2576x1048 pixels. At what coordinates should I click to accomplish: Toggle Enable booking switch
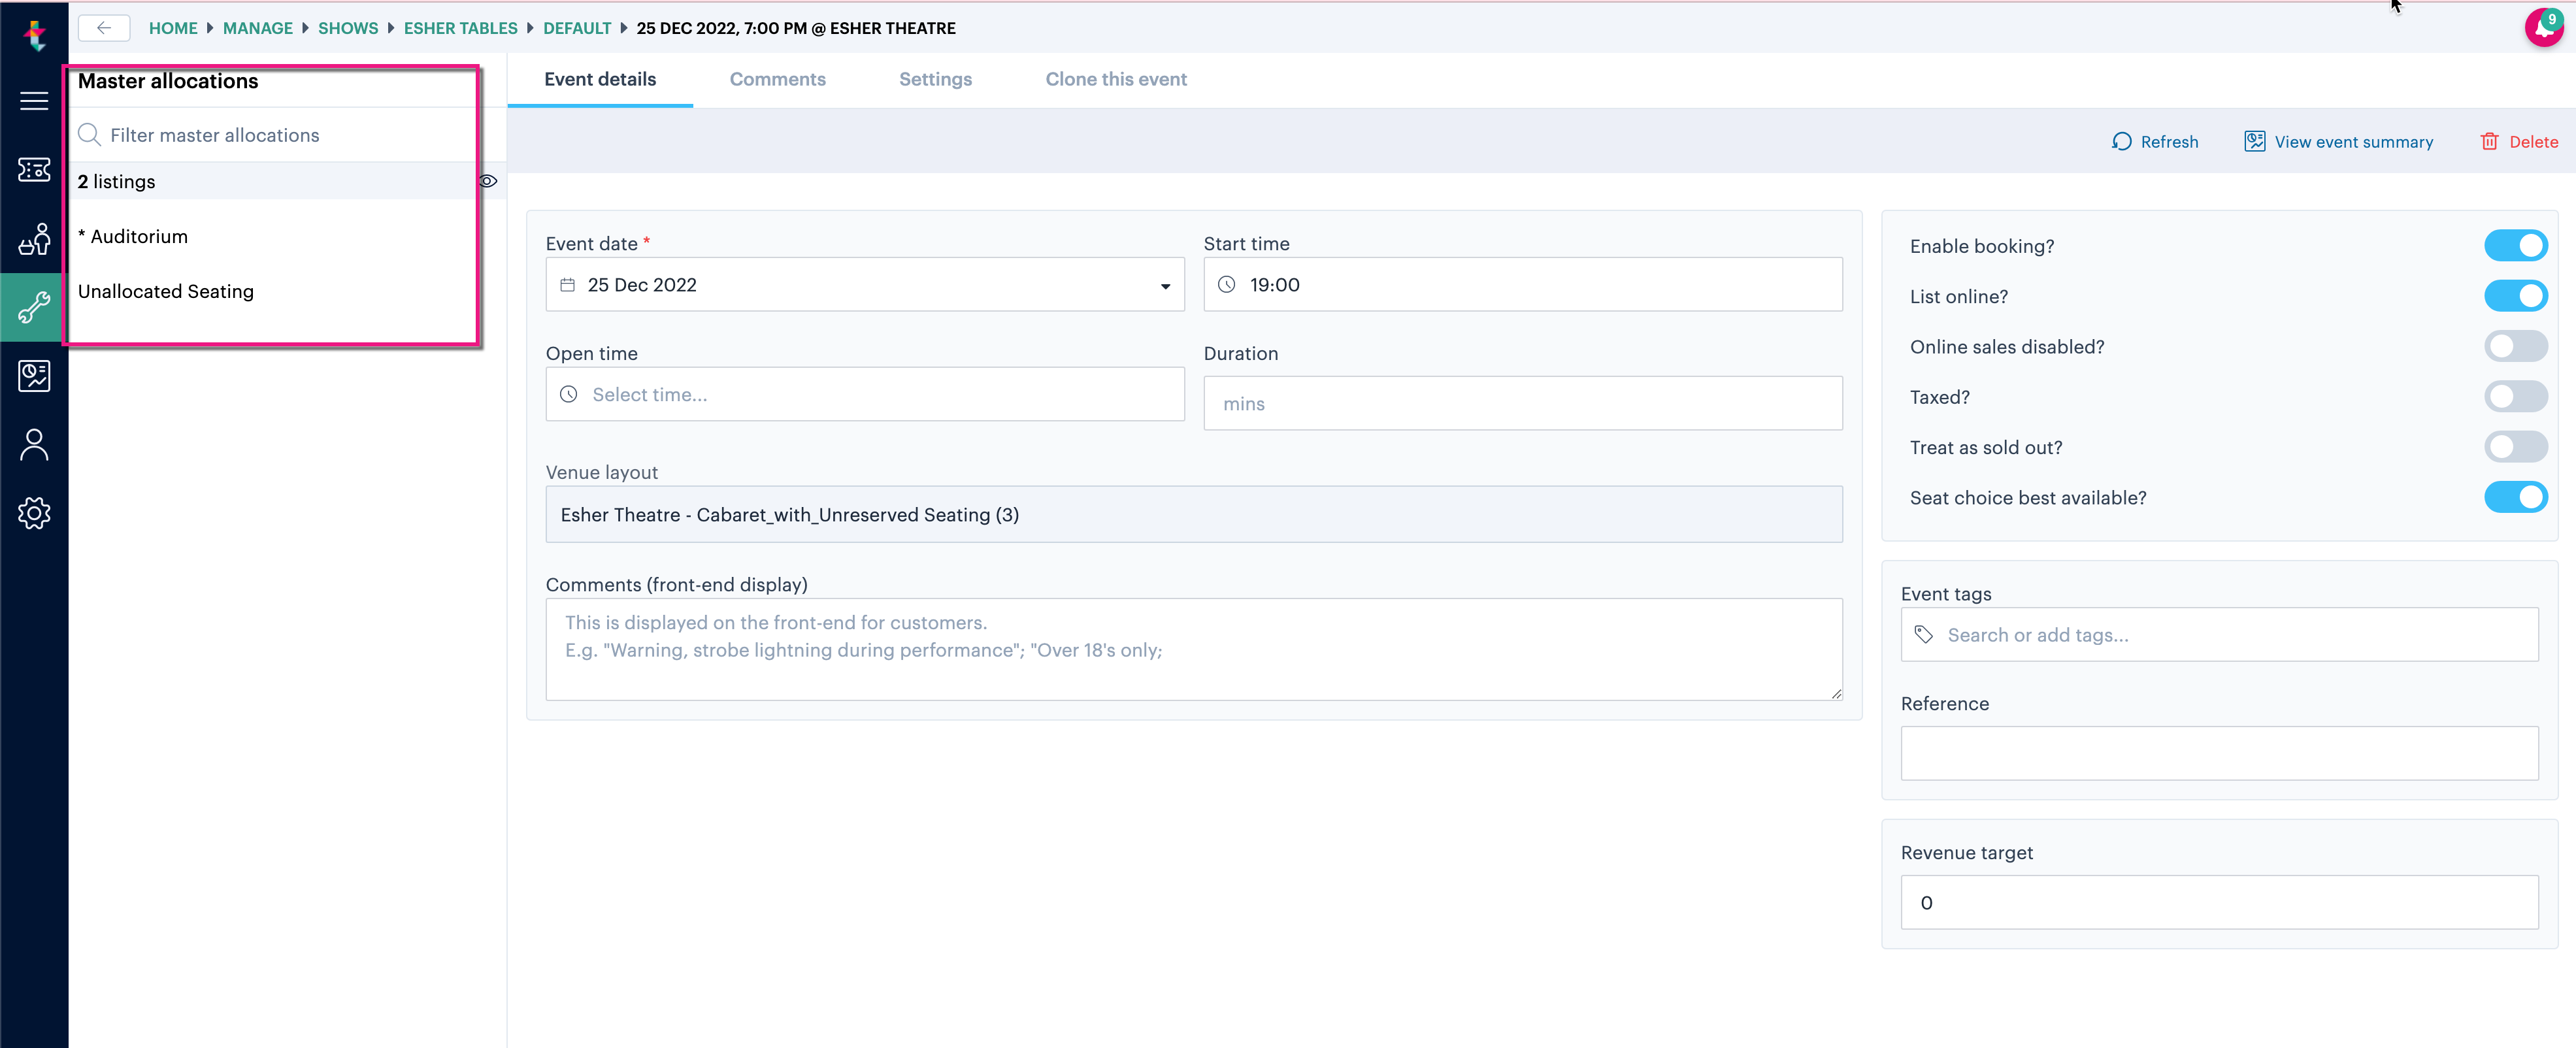[2515, 246]
